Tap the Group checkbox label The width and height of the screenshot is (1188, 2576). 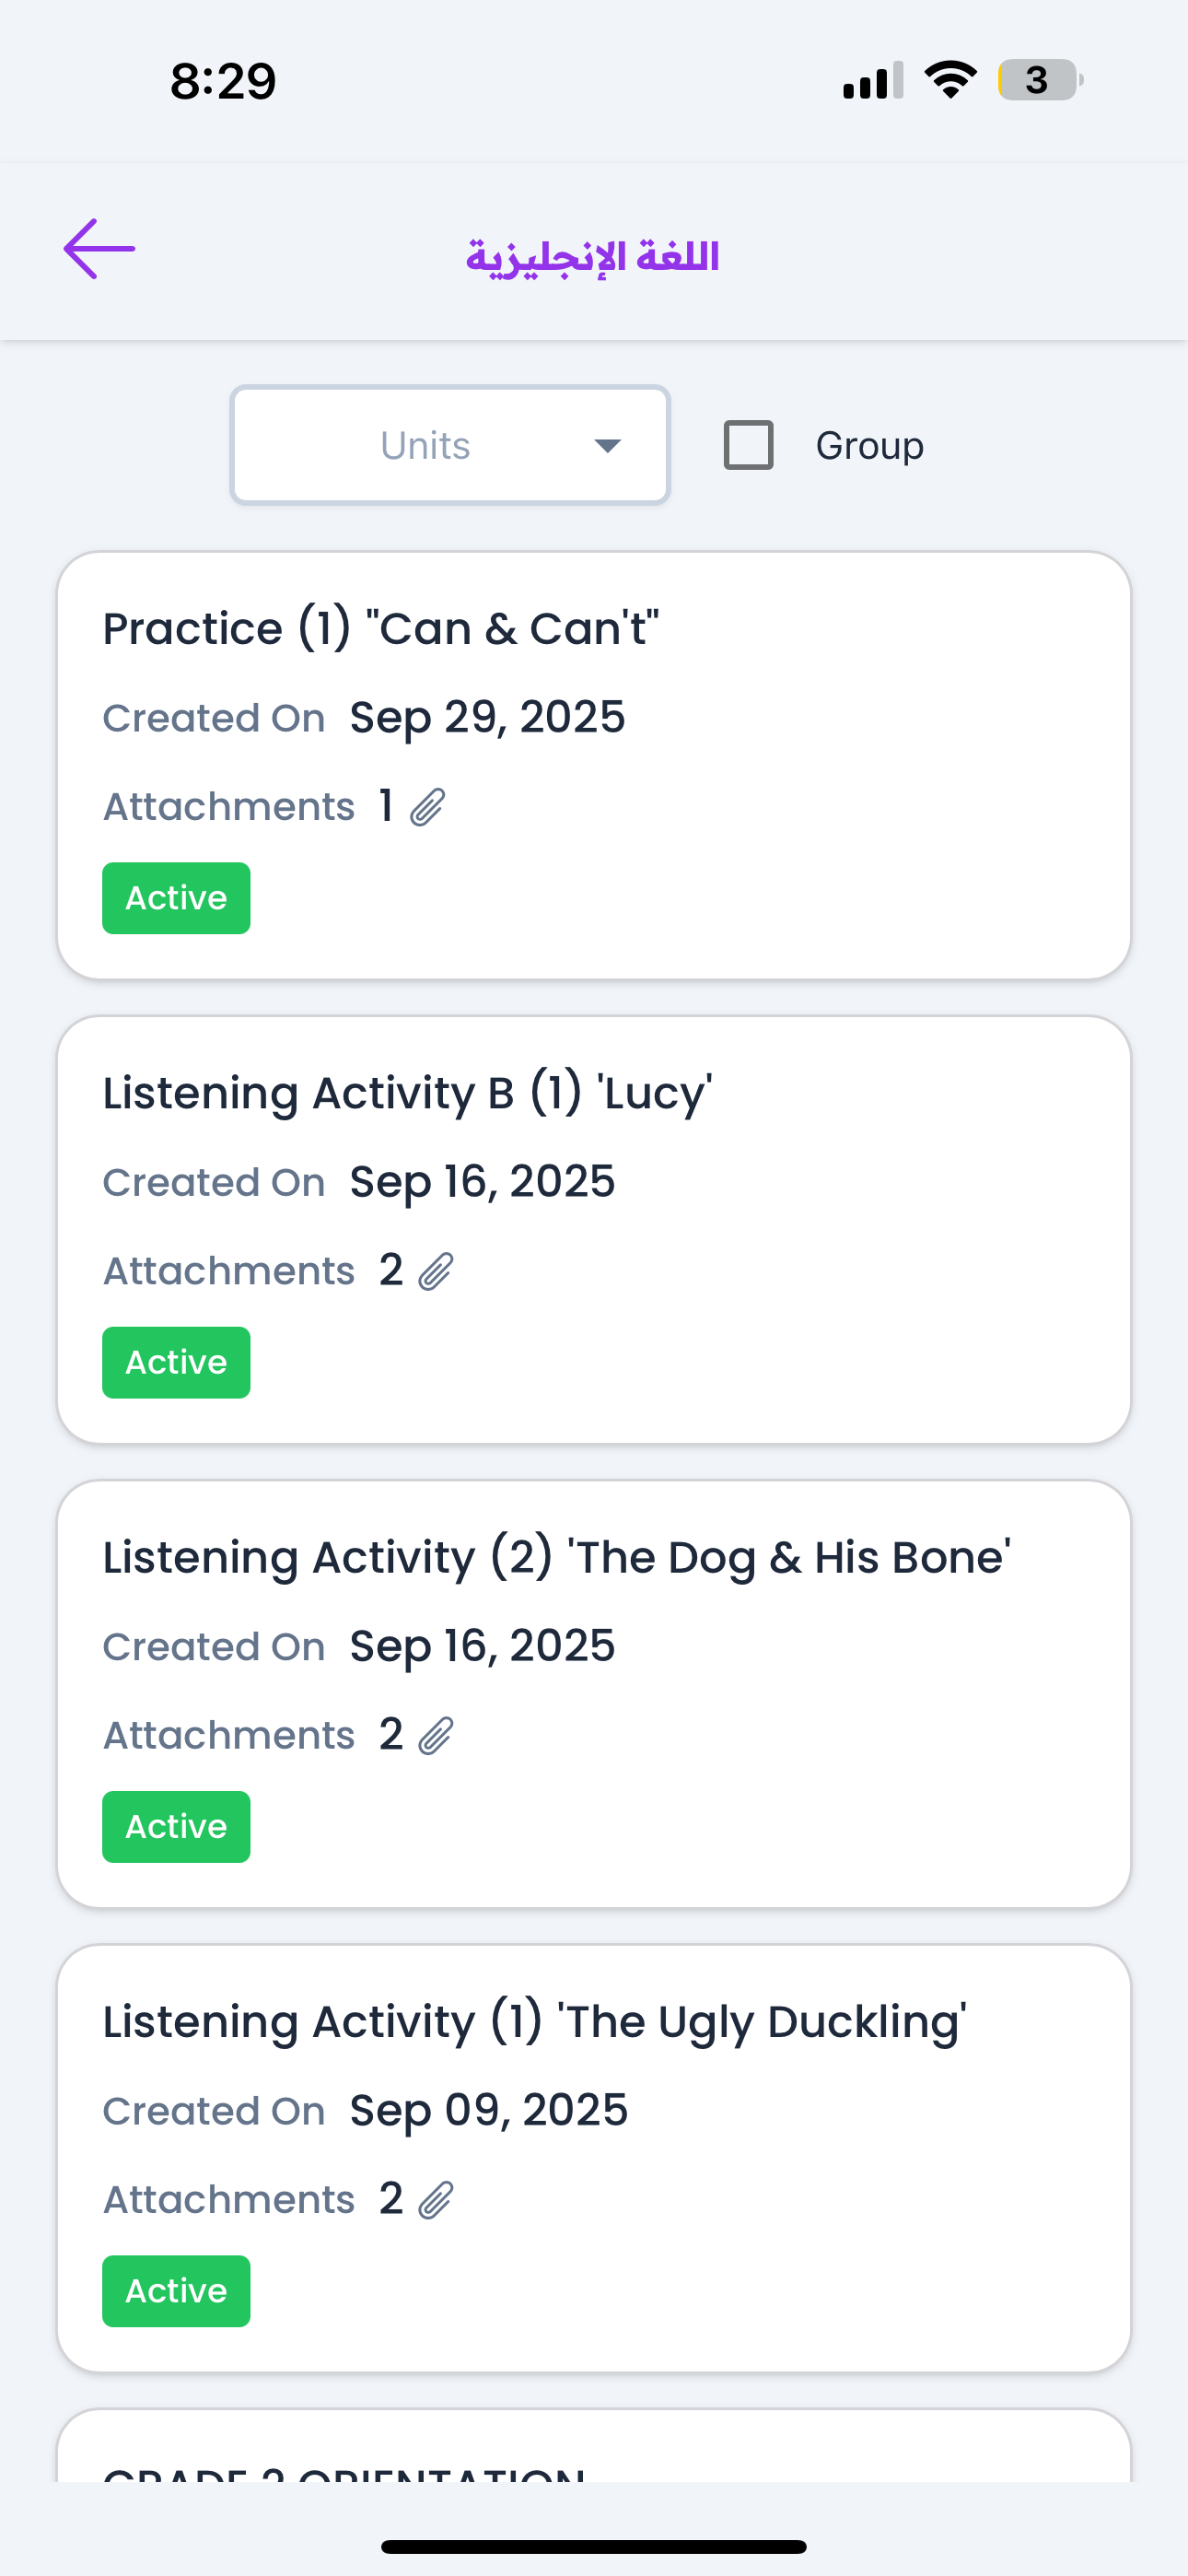[869, 446]
